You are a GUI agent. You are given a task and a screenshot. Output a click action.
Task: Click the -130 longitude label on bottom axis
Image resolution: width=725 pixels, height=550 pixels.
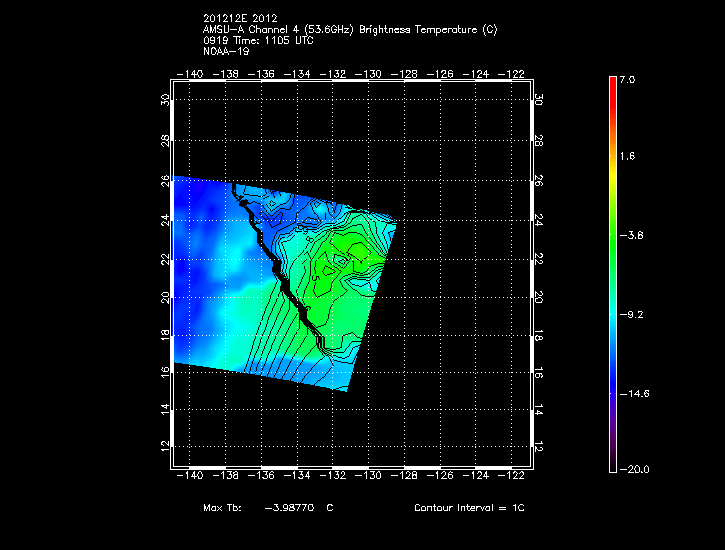[370, 477]
